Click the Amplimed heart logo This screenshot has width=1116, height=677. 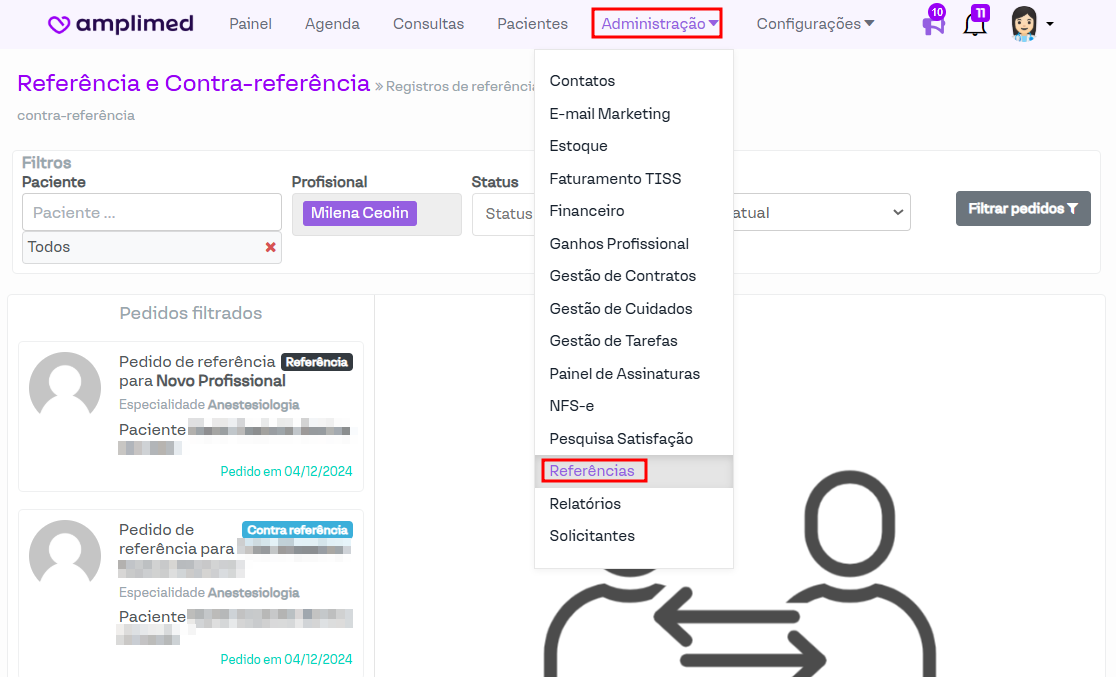click(x=60, y=25)
